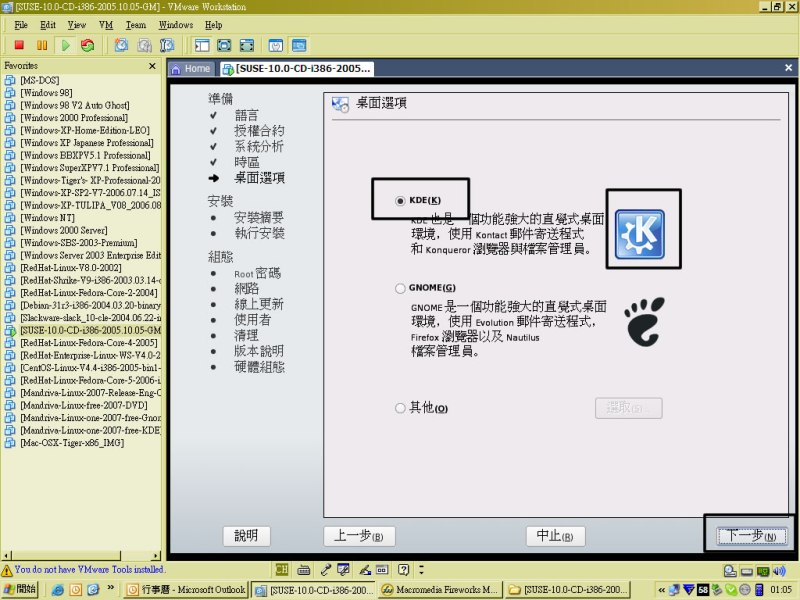This screenshot has width=800, height=600.
Task: Click the VMware Tools warning icon
Action: [x=7, y=570]
